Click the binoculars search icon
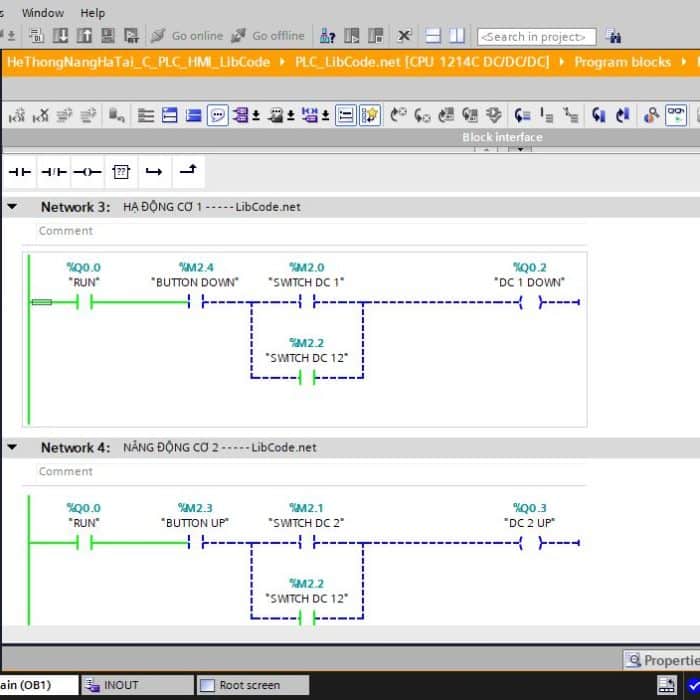 (614, 36)
